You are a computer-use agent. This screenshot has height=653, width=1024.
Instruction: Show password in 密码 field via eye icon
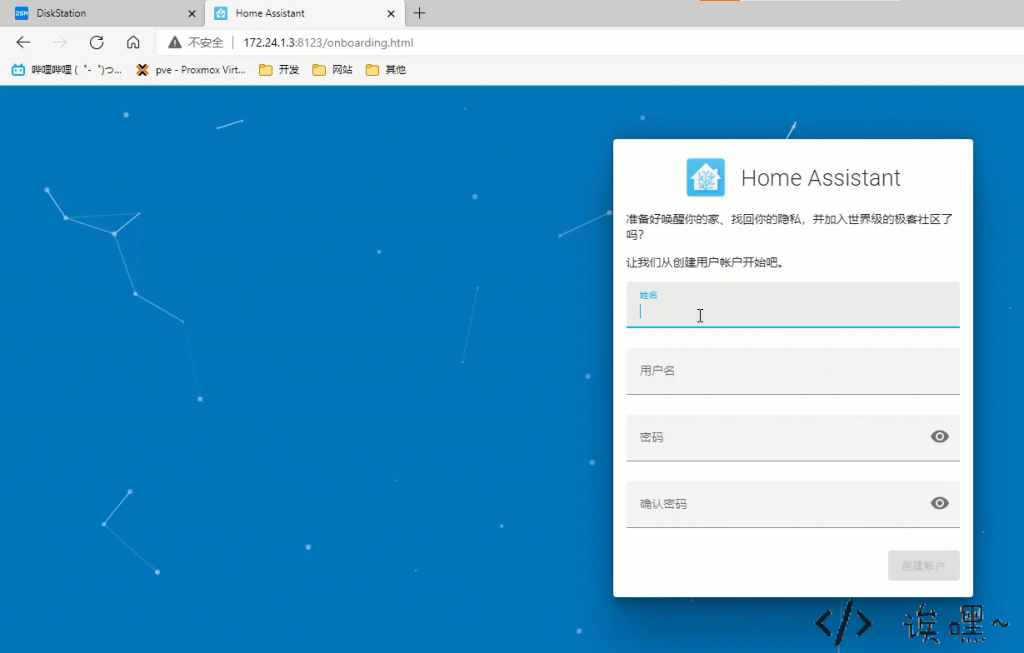coord(939,437)
